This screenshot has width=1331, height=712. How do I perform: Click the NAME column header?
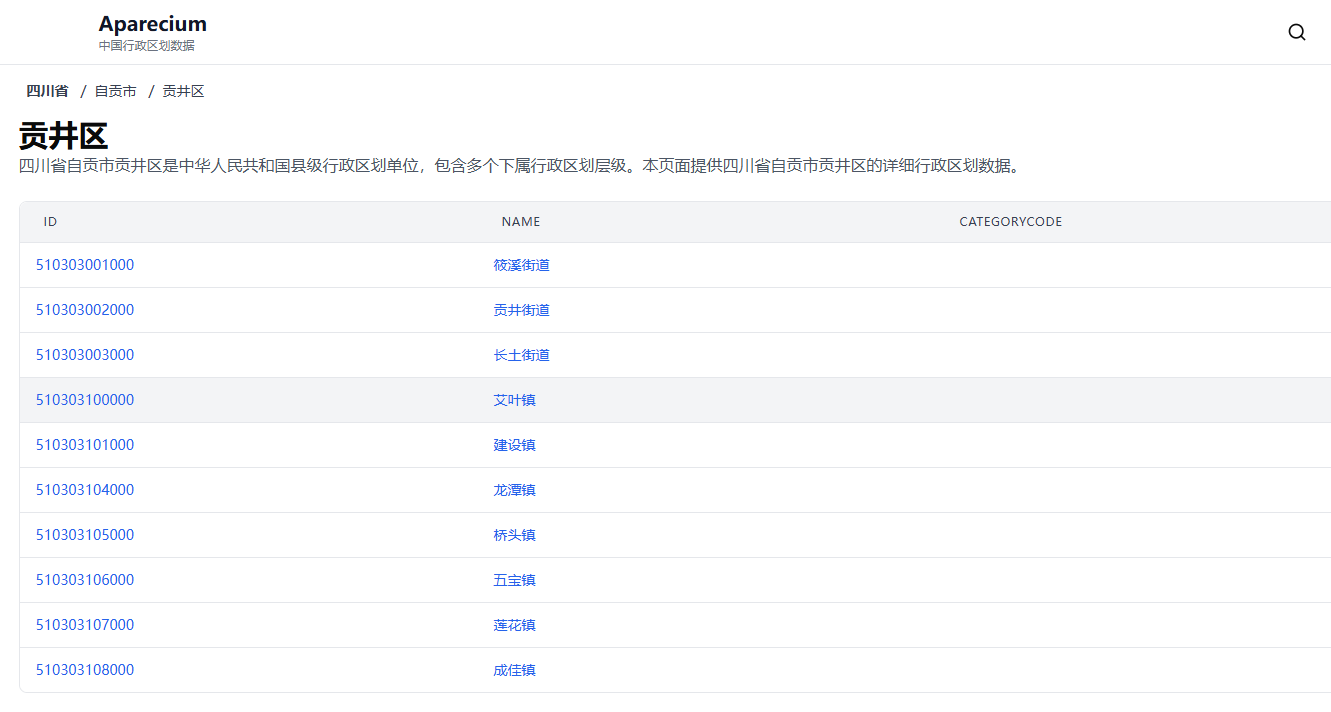pos(521,222)
